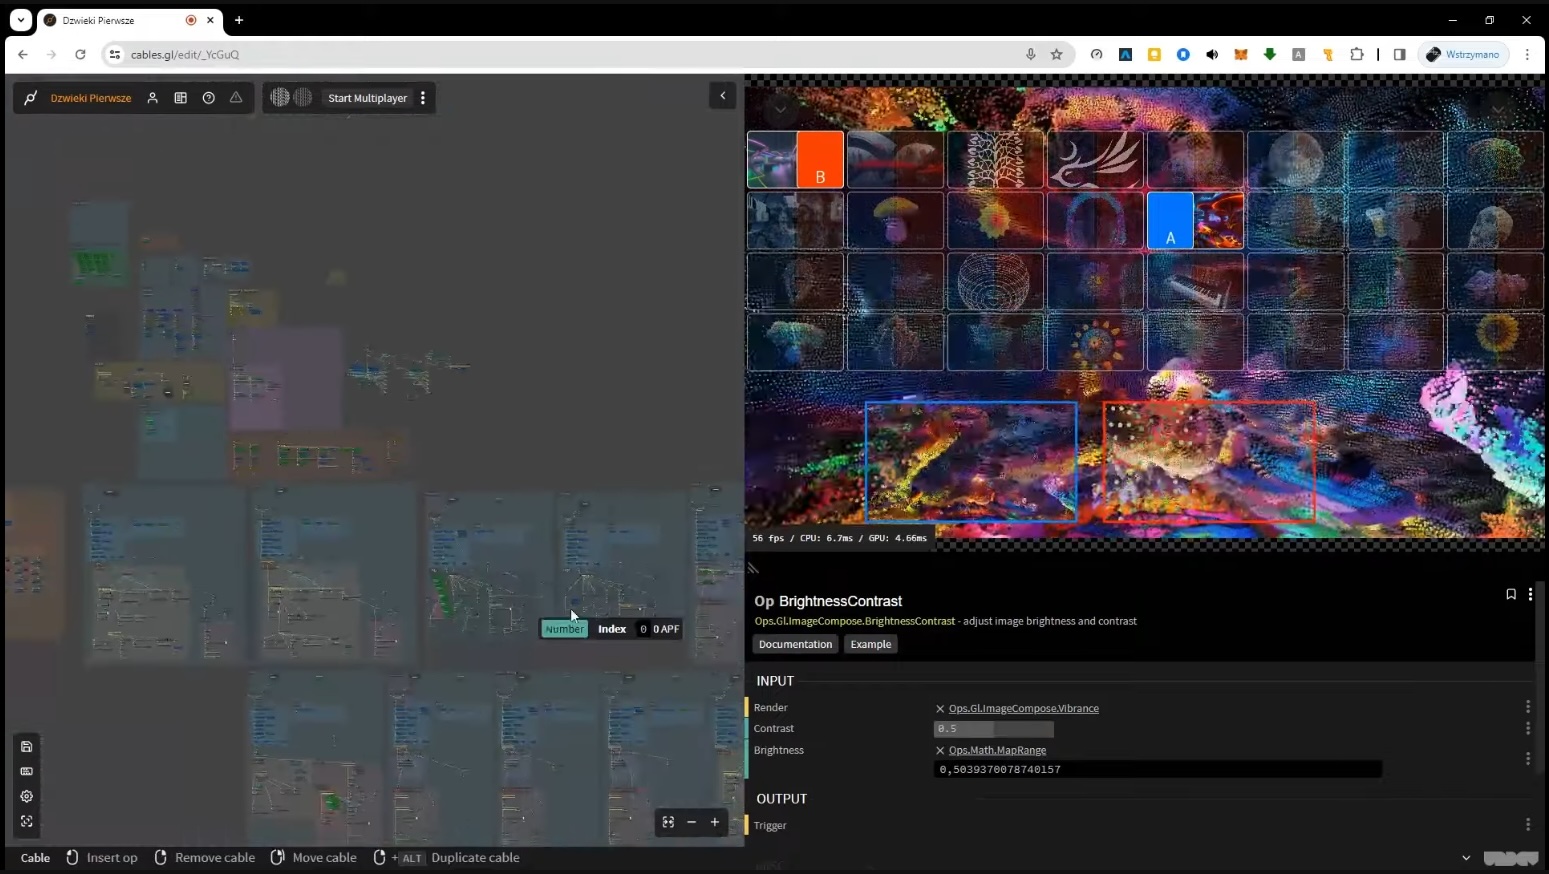Screen dimensions: 1549x874
Task: Click zoom-out minus button on patch canvas
Action: click(x=691, y=822)
